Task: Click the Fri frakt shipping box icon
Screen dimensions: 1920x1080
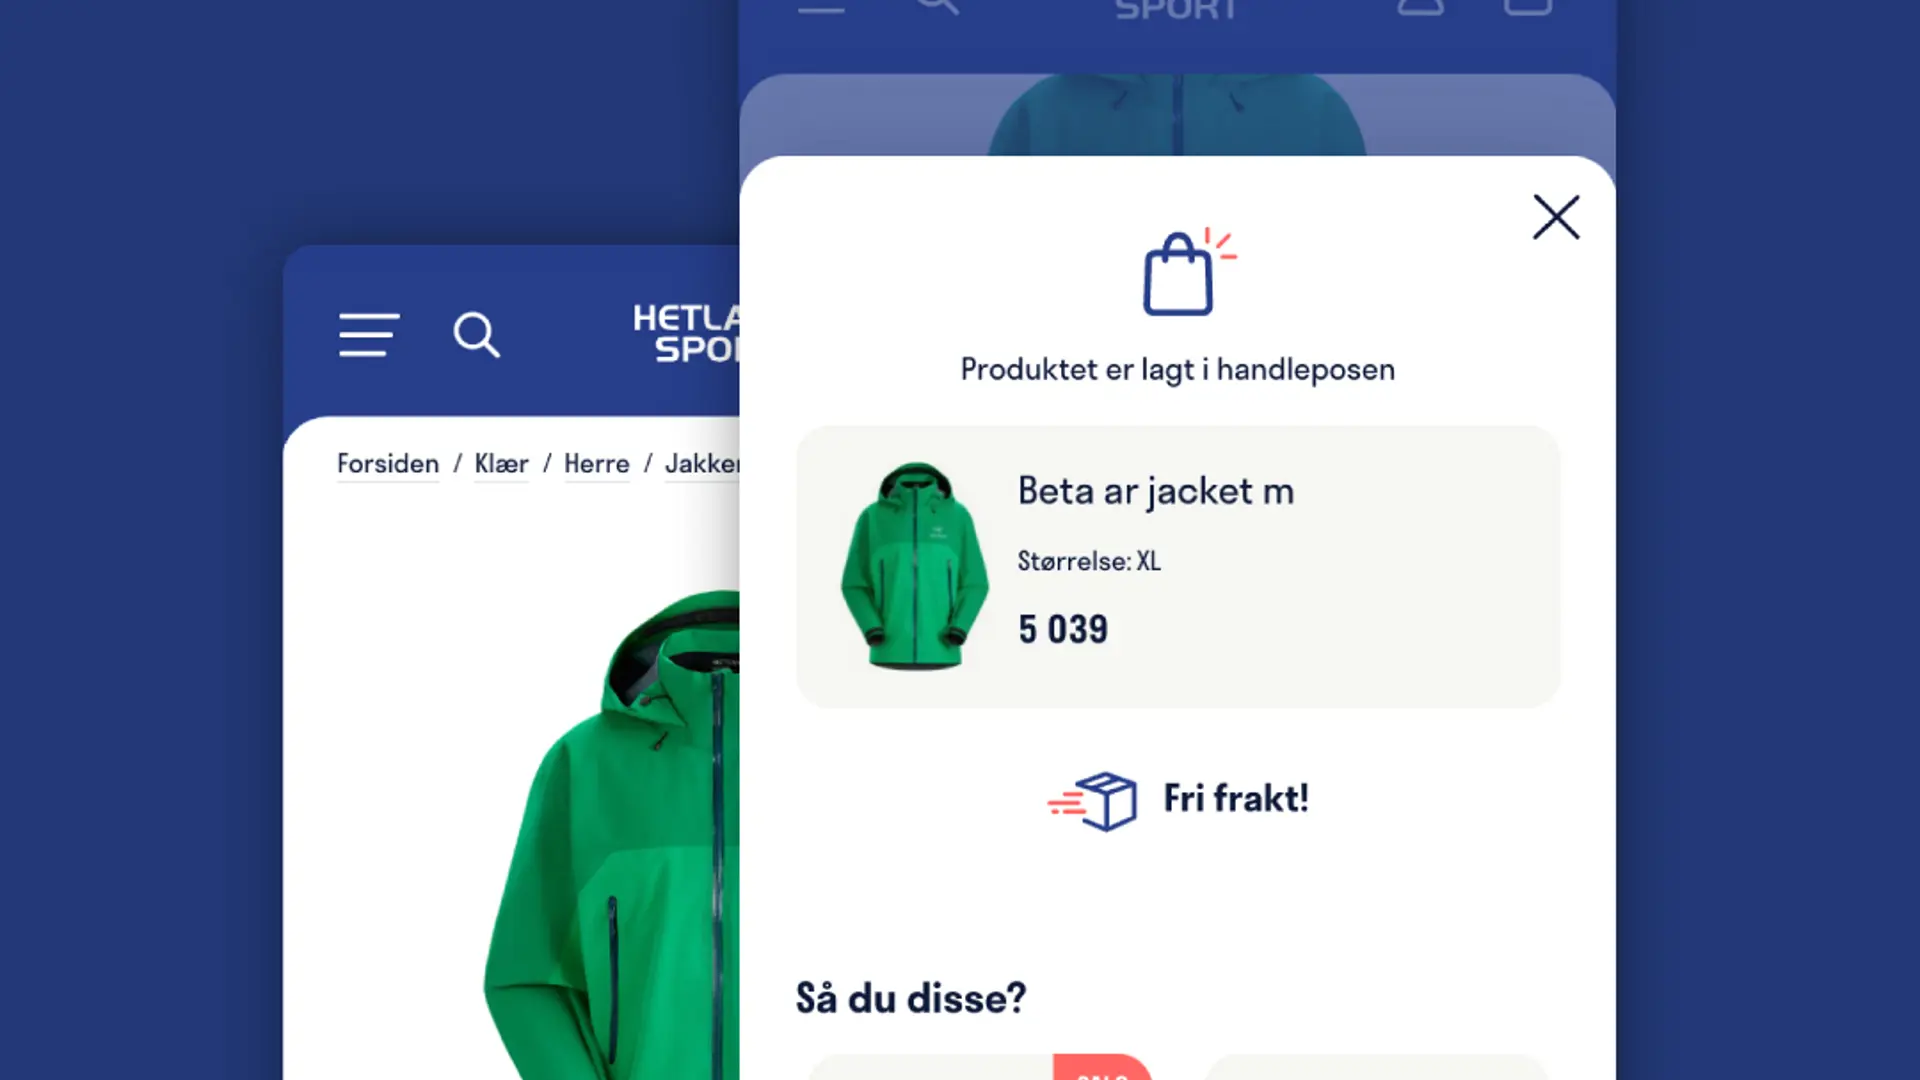Action: pyautogui.click(x=1093, y=800)
